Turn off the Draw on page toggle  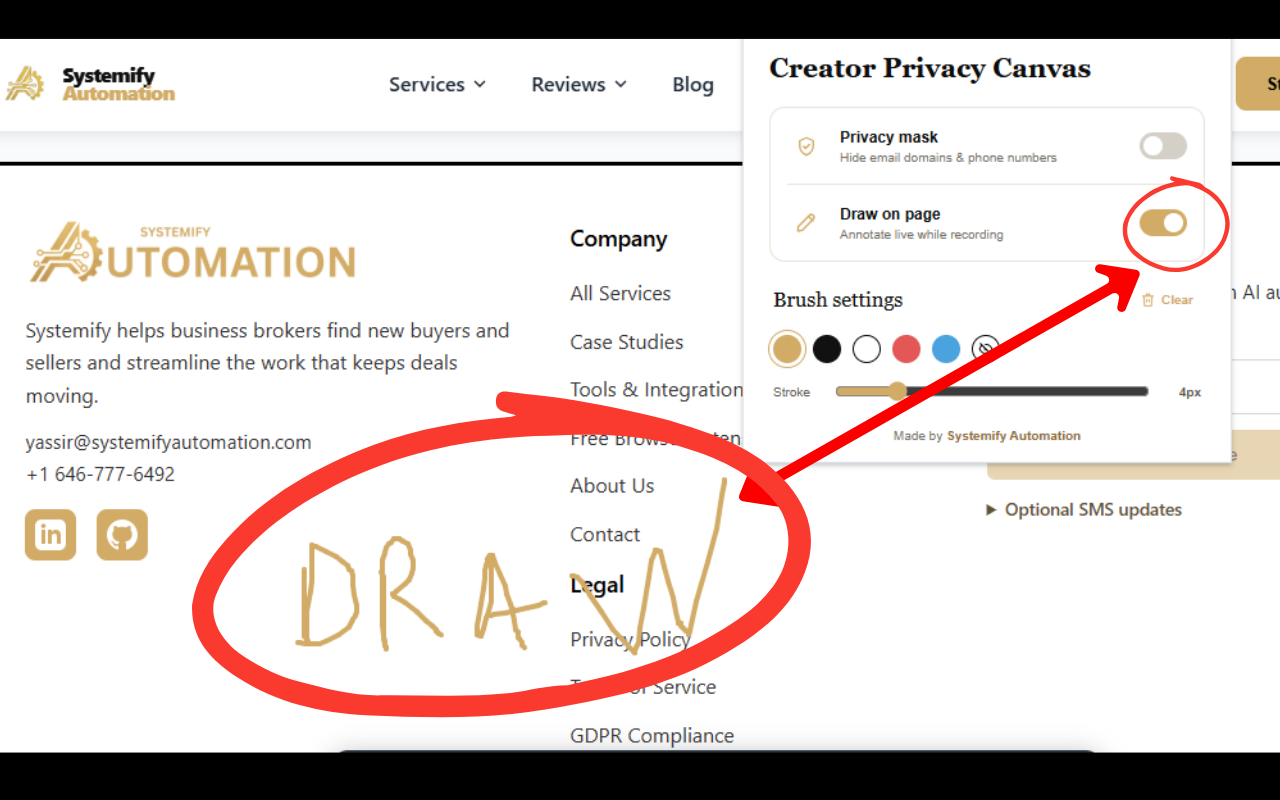click(x=1163, y=223)
